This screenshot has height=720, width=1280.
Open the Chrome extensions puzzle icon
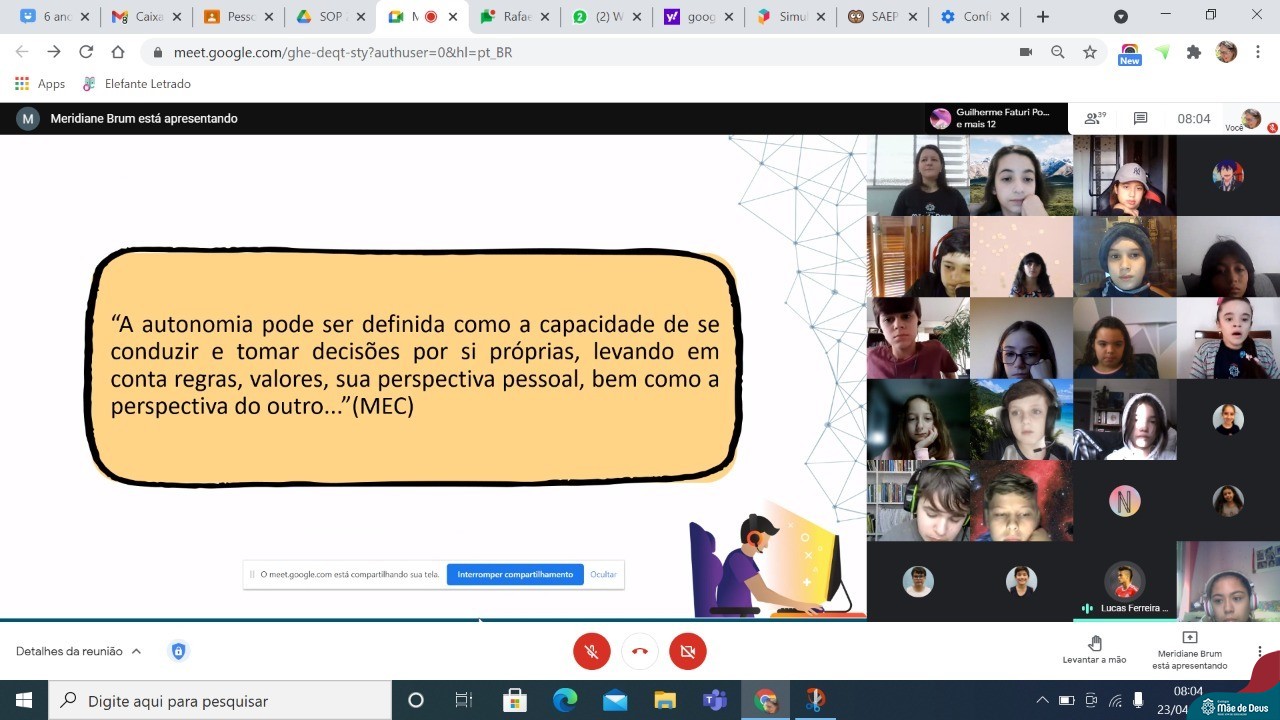(x=1193, y=52)
